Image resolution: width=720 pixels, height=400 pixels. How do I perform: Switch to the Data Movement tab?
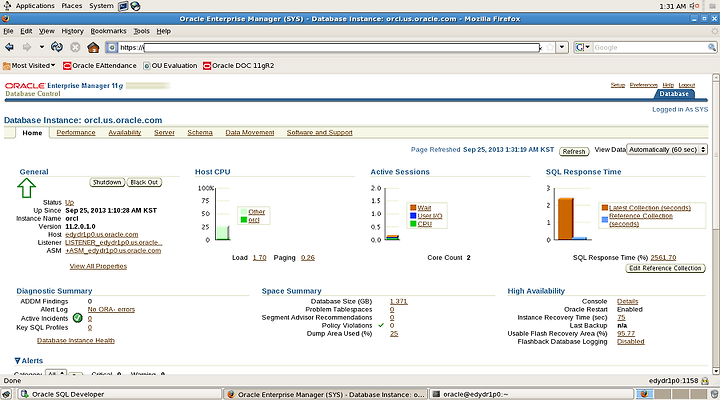[x=250, y=133]
